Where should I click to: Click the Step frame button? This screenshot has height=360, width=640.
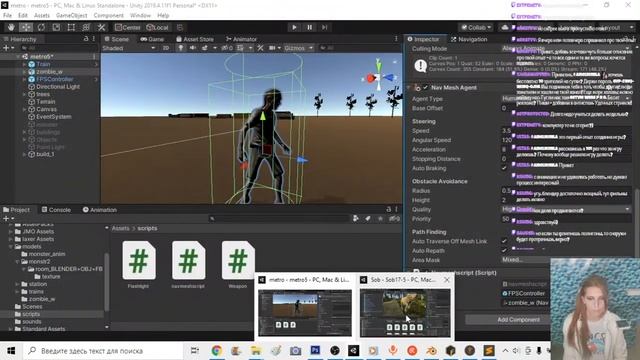click(324, 27)
